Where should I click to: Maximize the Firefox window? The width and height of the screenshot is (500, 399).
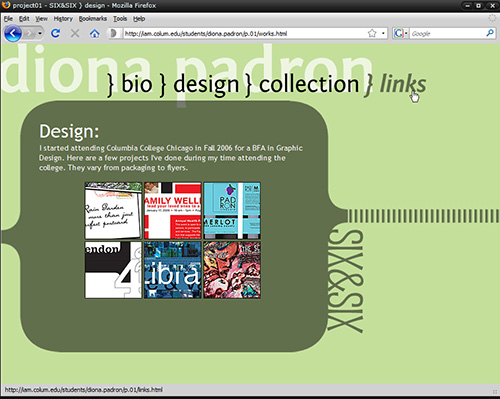click(x=479, y=6)
